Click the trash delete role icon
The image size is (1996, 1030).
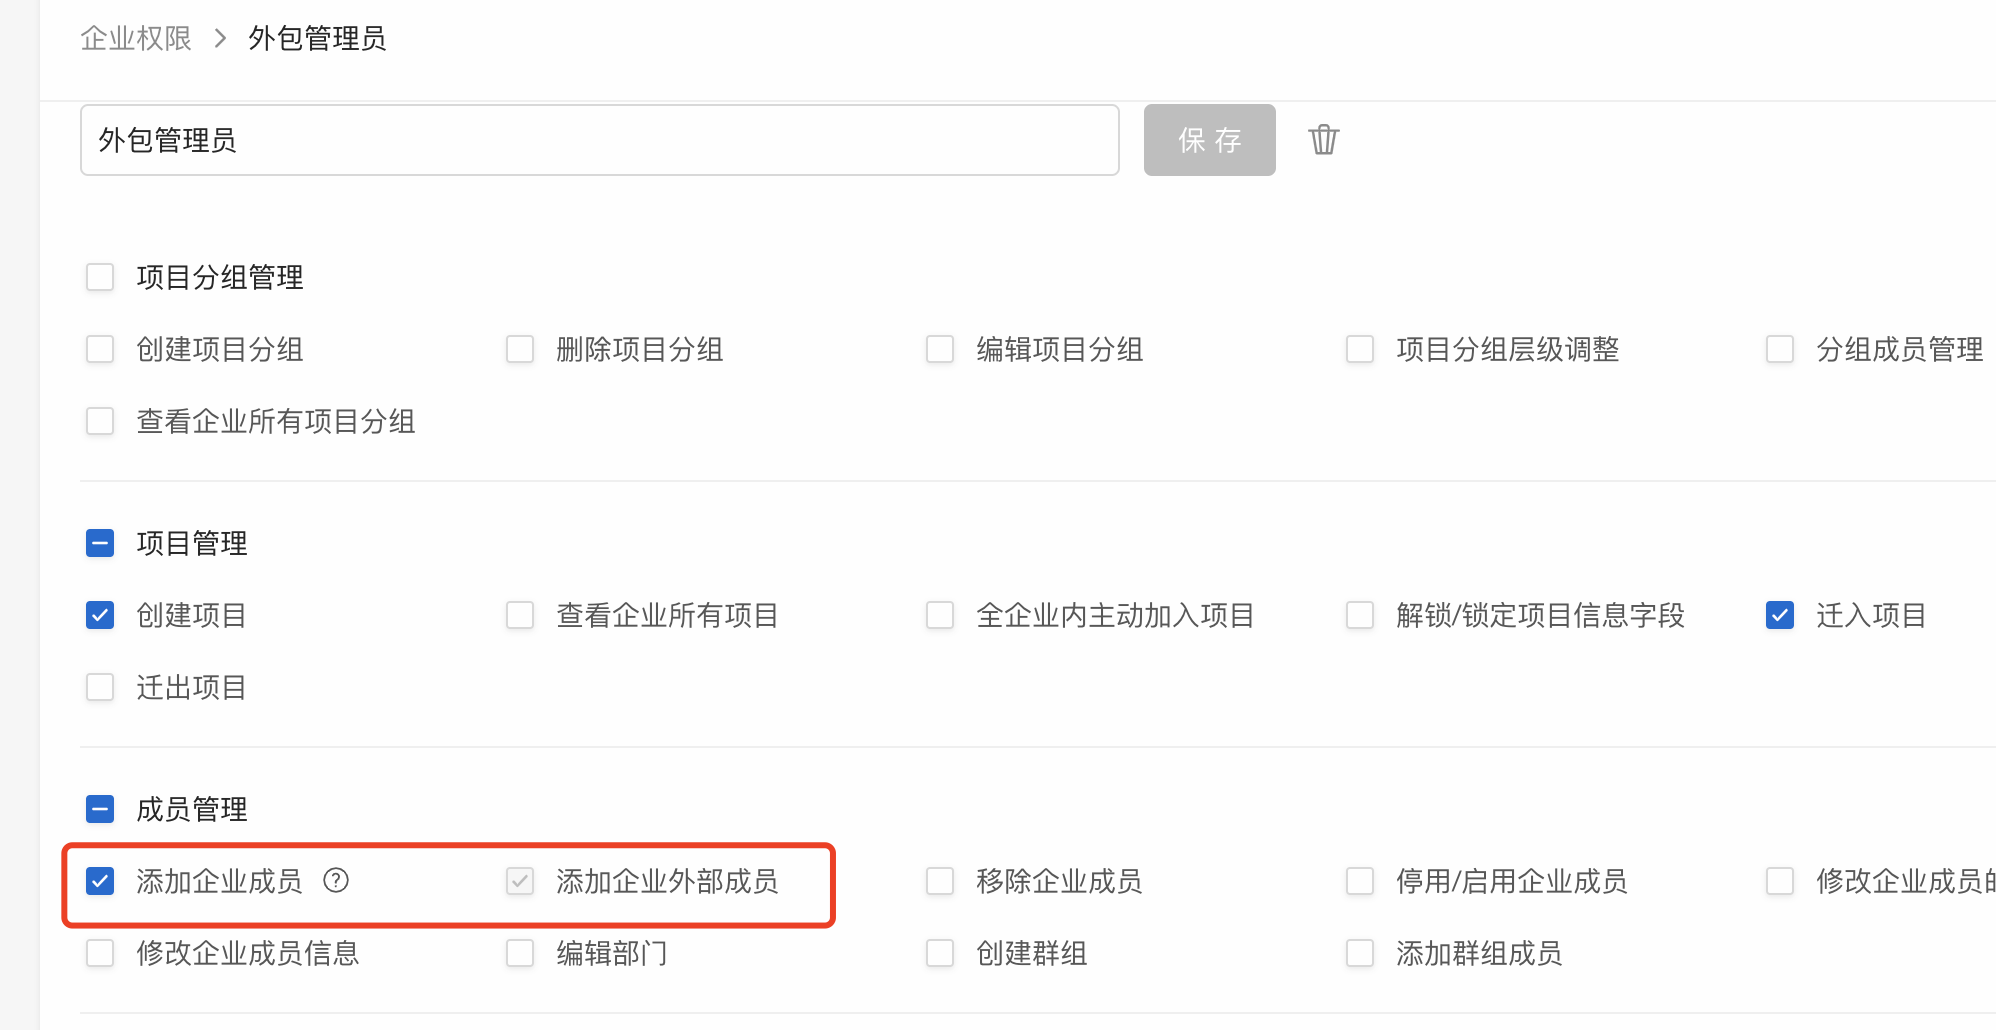1323,140
